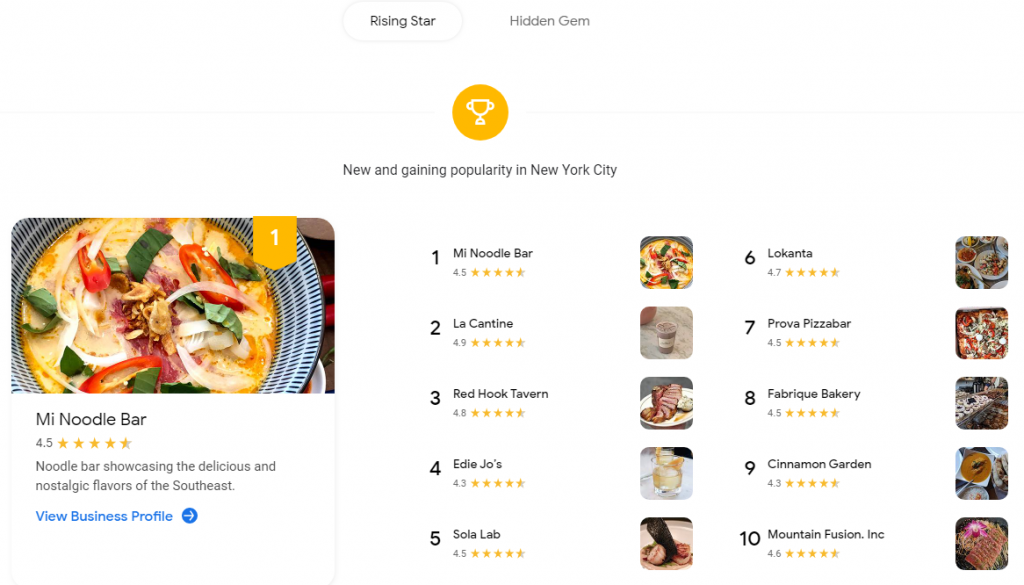Select La Cantine from the list
1024x585 pixels.
tap(483, 324)
